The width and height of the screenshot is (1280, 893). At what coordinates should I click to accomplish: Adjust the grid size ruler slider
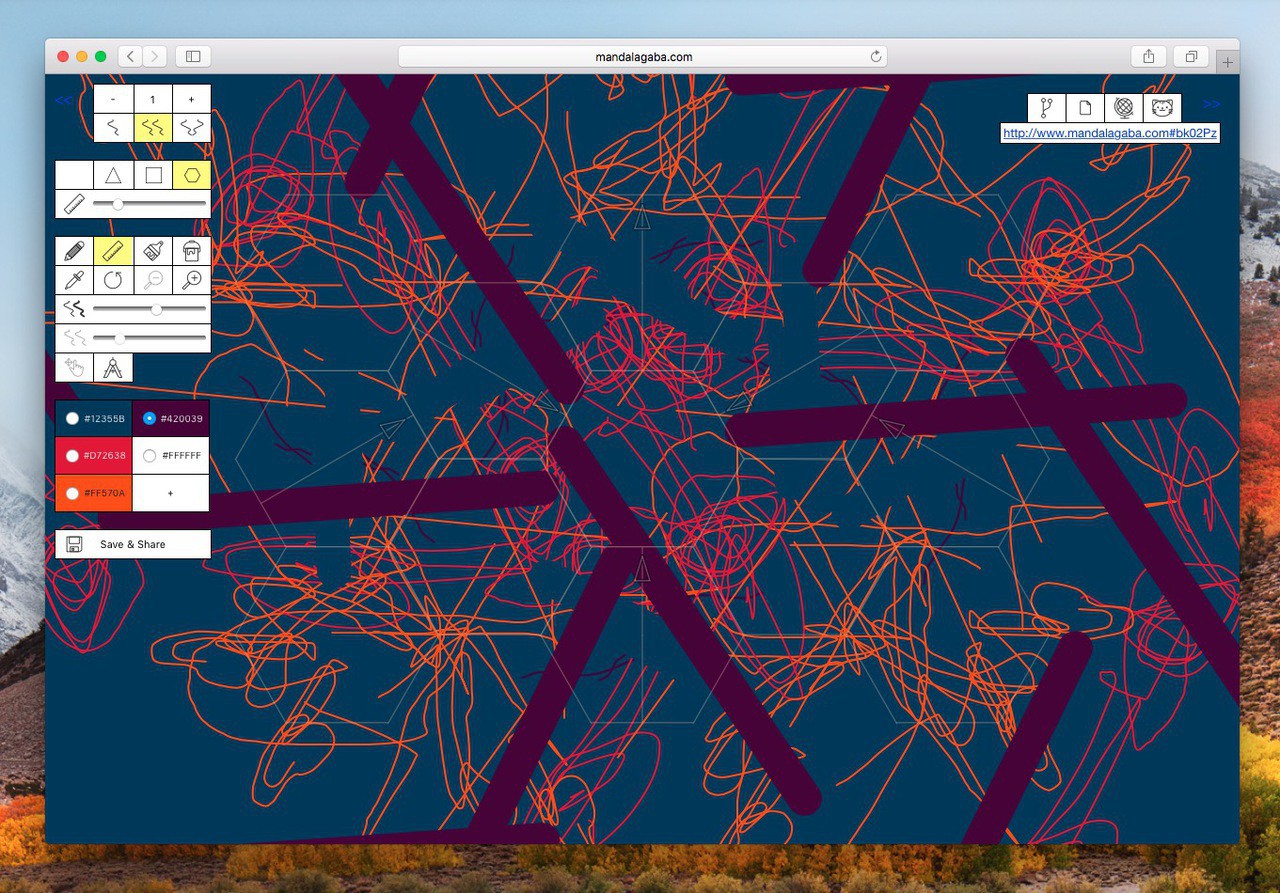[x=149, y=204]
